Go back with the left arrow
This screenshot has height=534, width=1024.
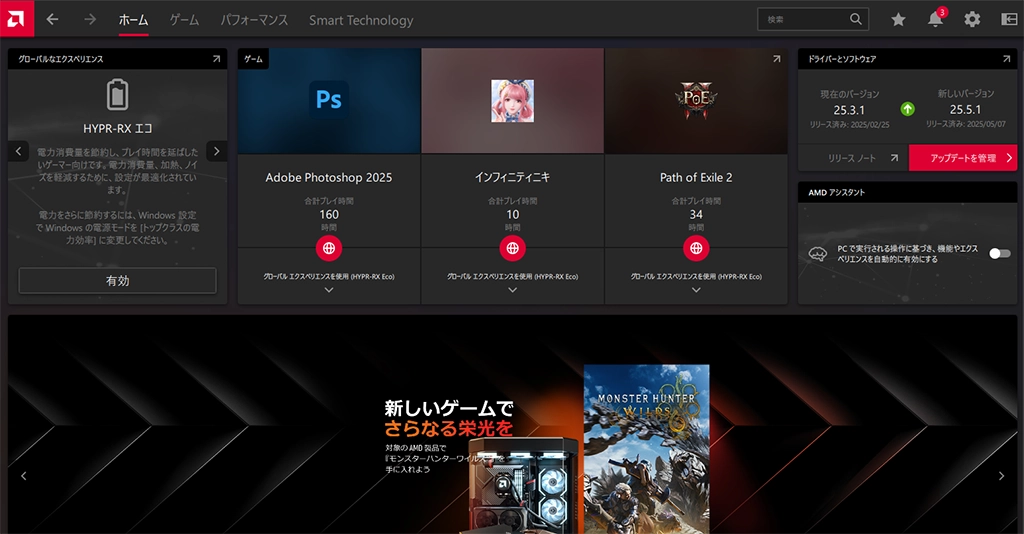coord(52,20)
